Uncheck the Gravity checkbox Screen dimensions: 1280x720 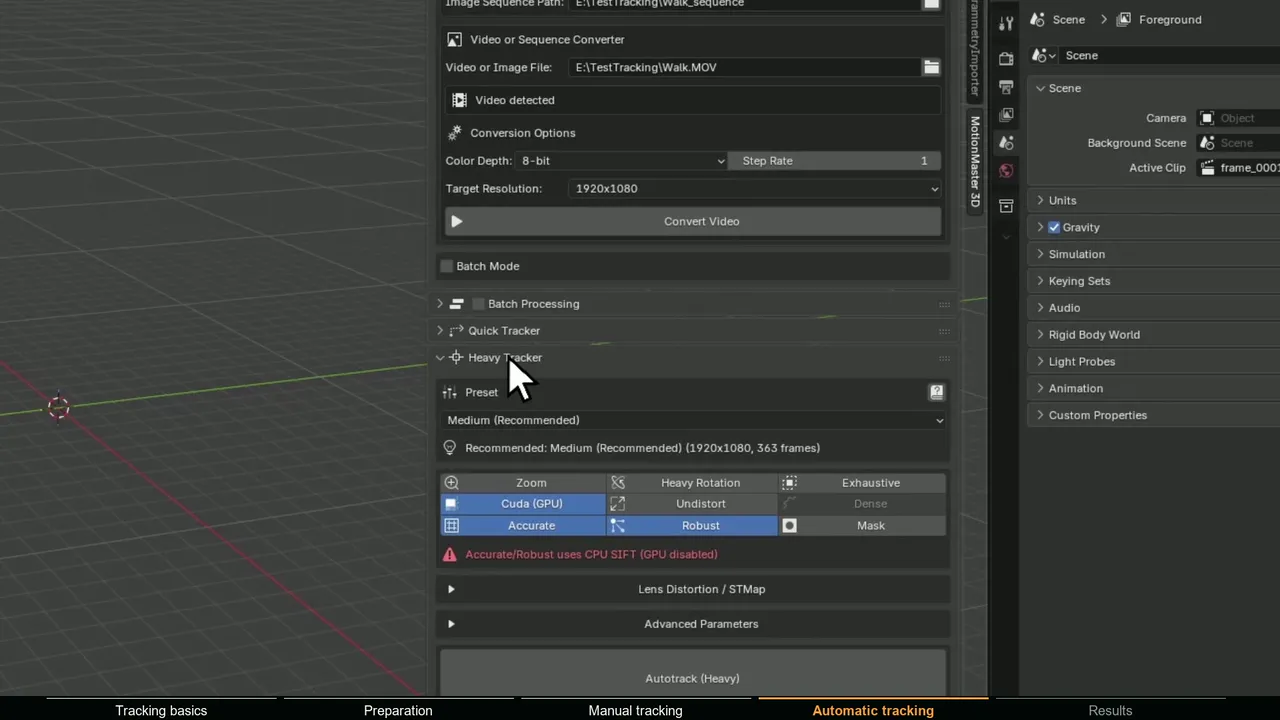(x=1054, y=227)
